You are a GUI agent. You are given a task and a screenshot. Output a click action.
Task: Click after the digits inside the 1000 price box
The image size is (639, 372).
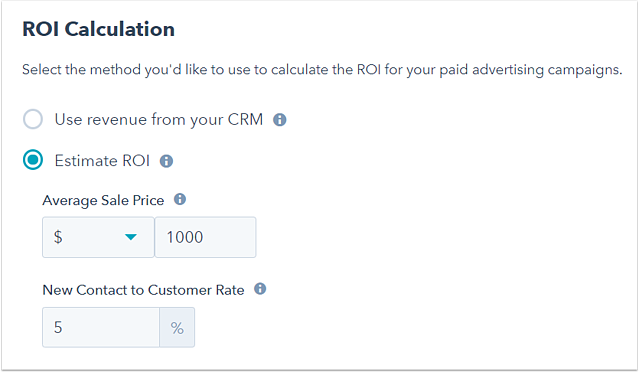click(x=228, y=237)
